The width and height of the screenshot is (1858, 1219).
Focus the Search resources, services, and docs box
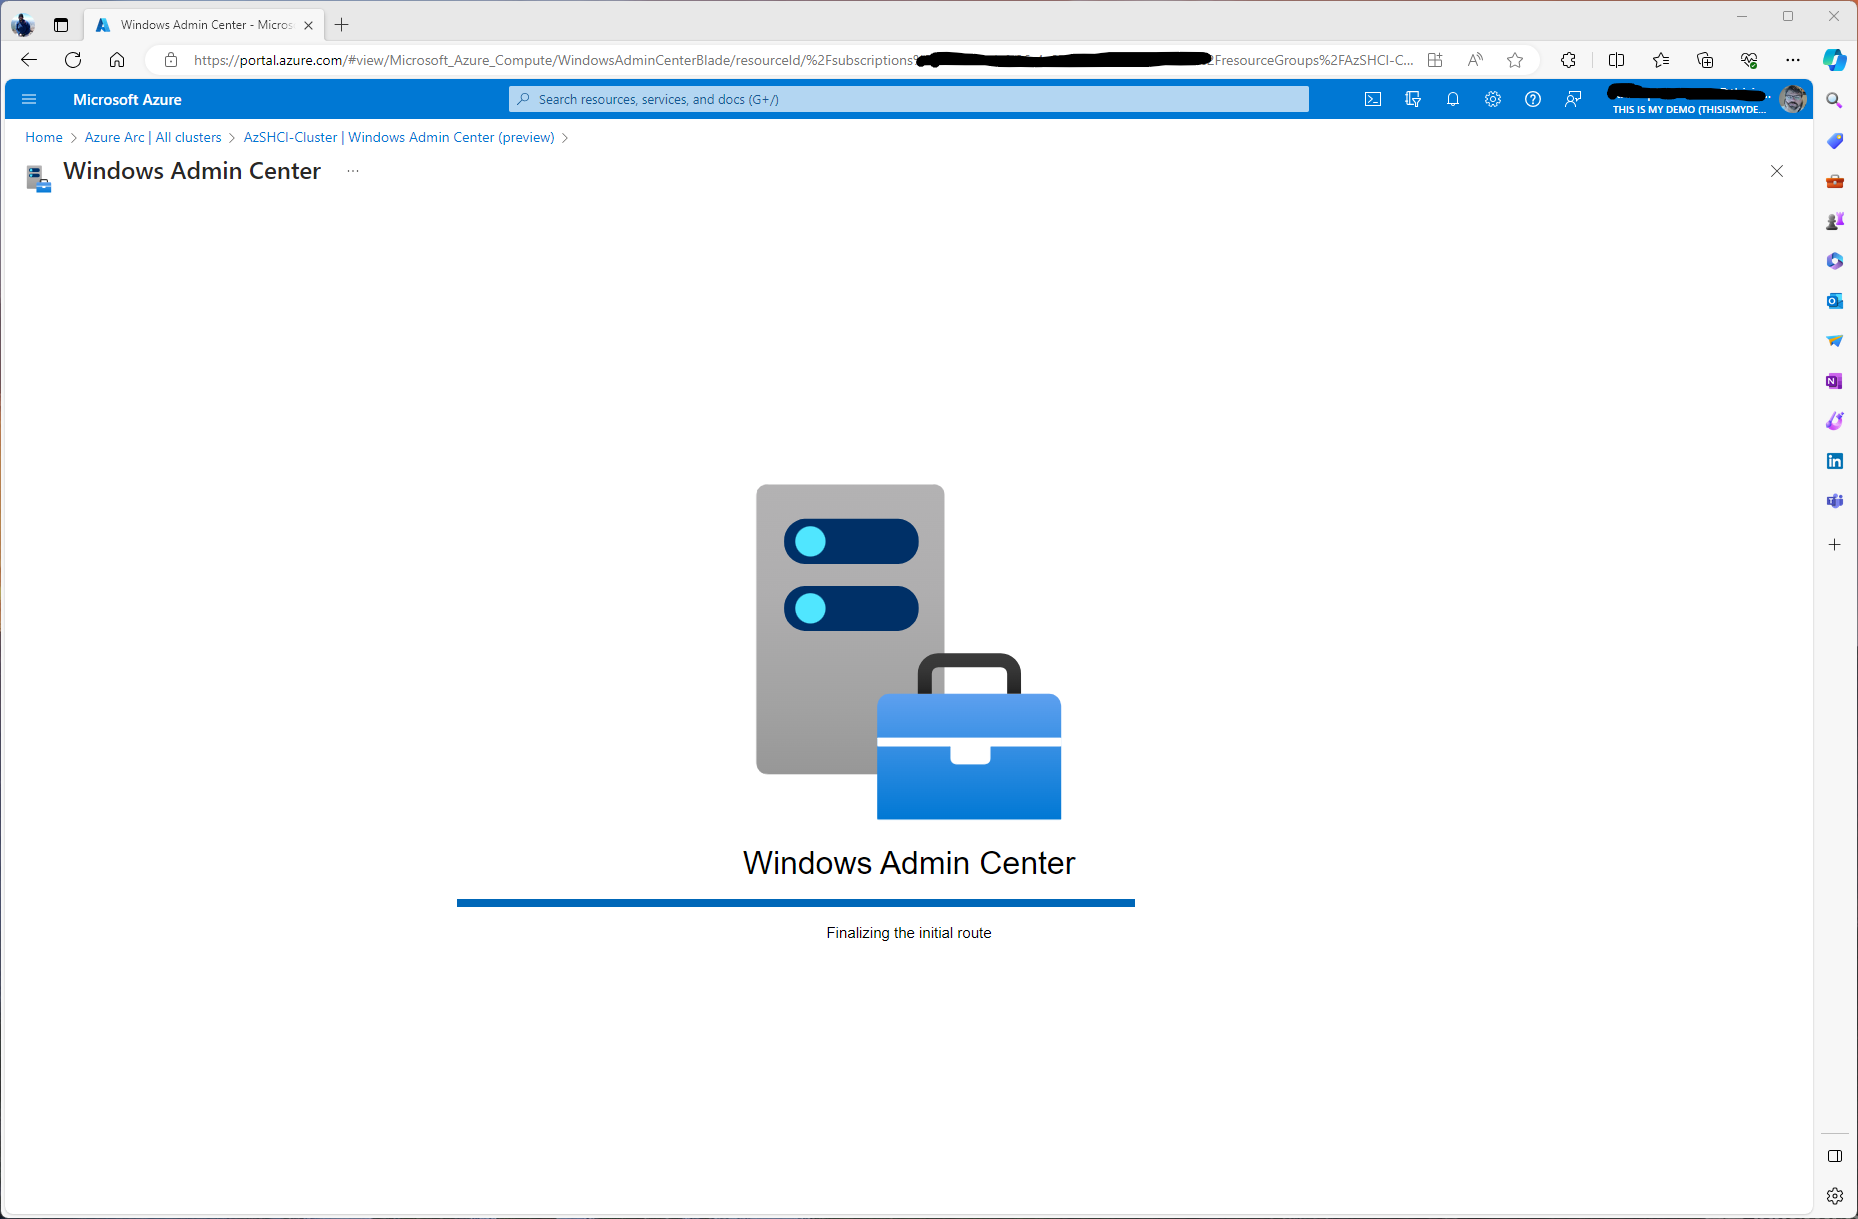pyautogui.click(x=908, y=99)
